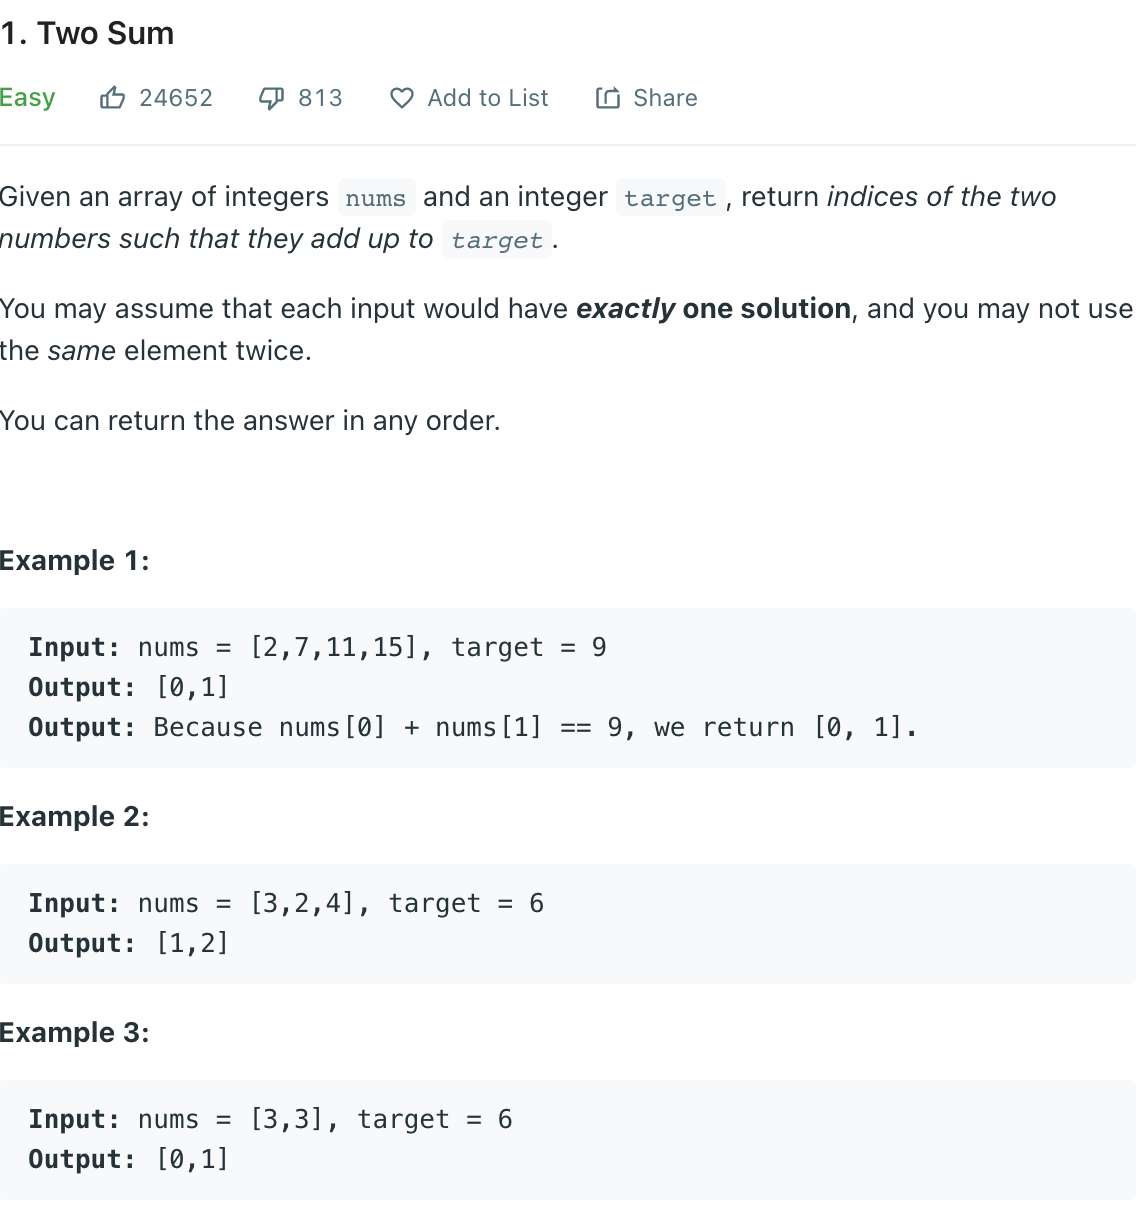This screenshot has width=1148, height=1206.
Task: Click the bold 'exactly one solution' text
Action: pos(714,309)
